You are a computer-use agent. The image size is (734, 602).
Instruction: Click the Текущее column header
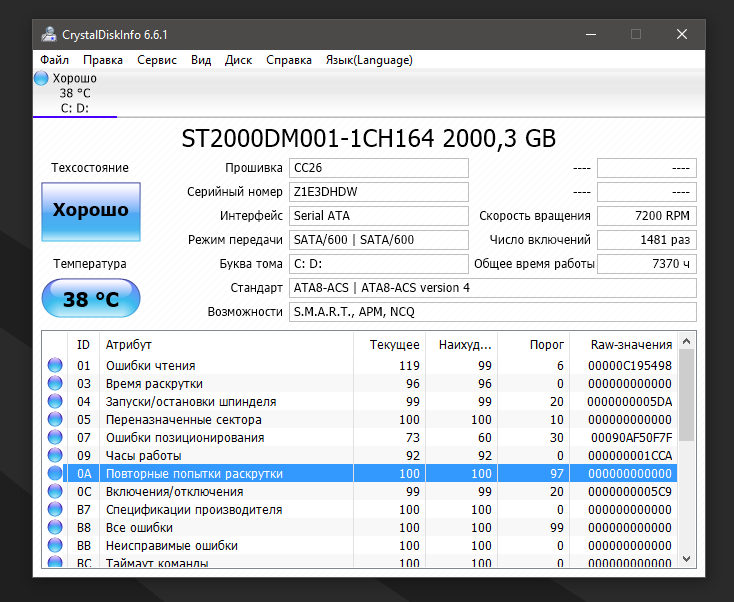pos(389,345)
